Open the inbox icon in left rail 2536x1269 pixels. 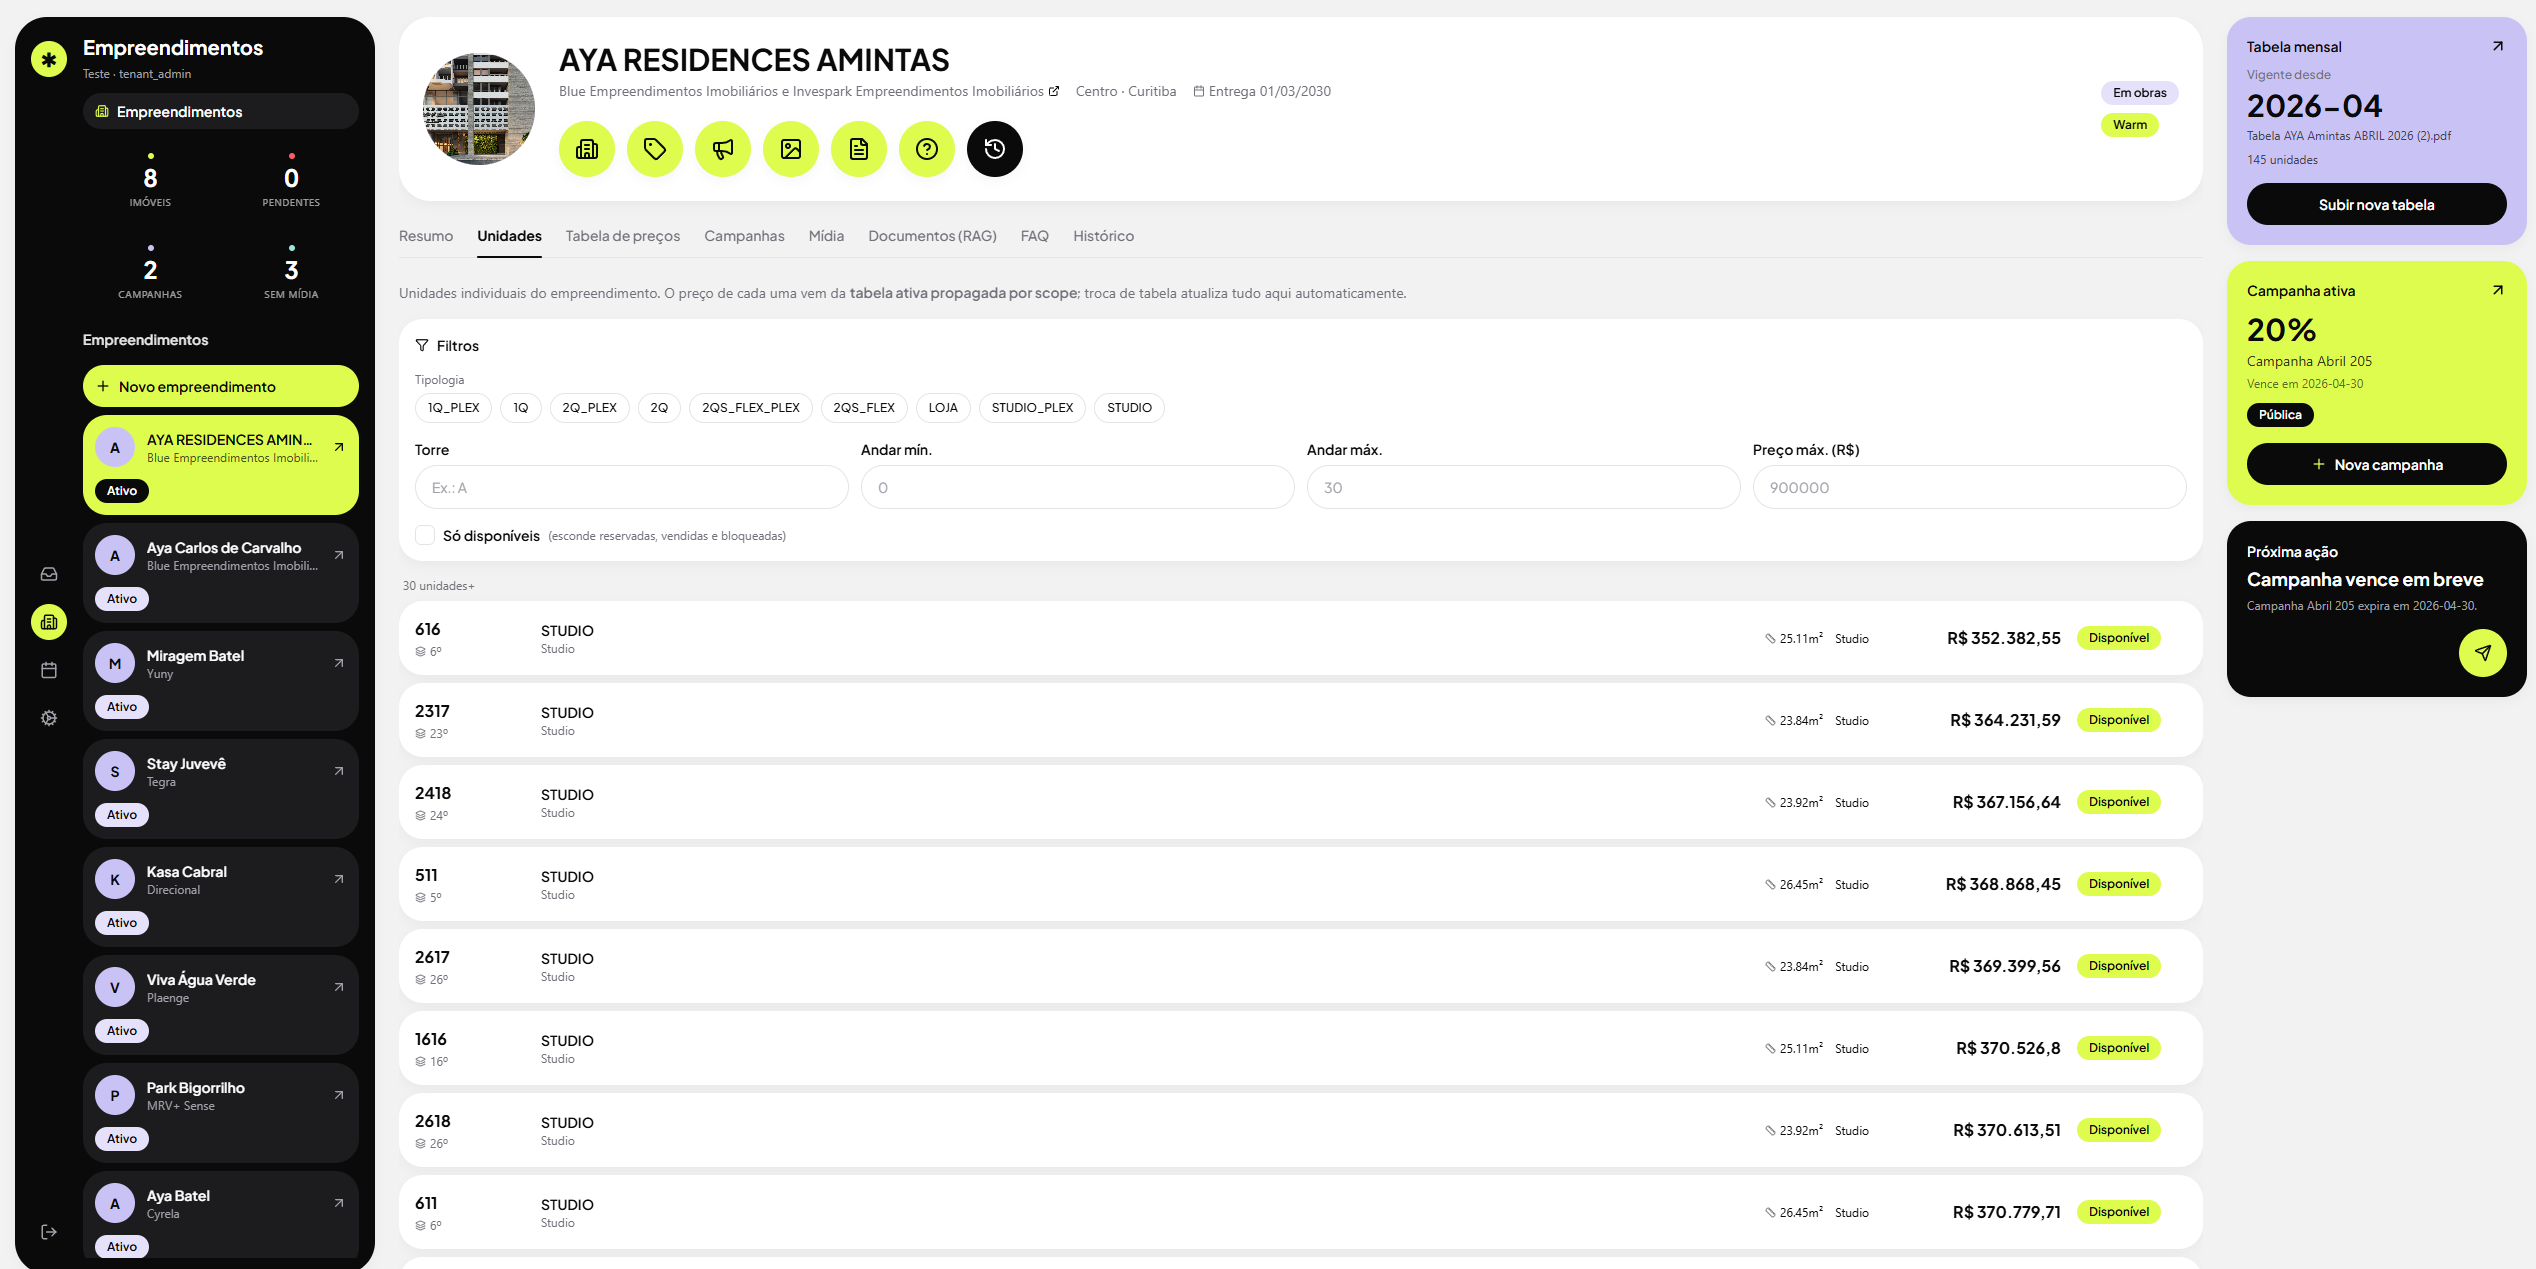[49, 574]
